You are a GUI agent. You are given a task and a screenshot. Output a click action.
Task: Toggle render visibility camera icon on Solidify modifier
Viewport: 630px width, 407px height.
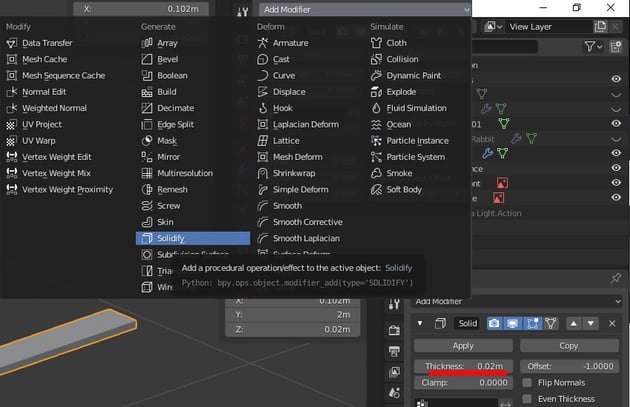click(x=494, y=324)
